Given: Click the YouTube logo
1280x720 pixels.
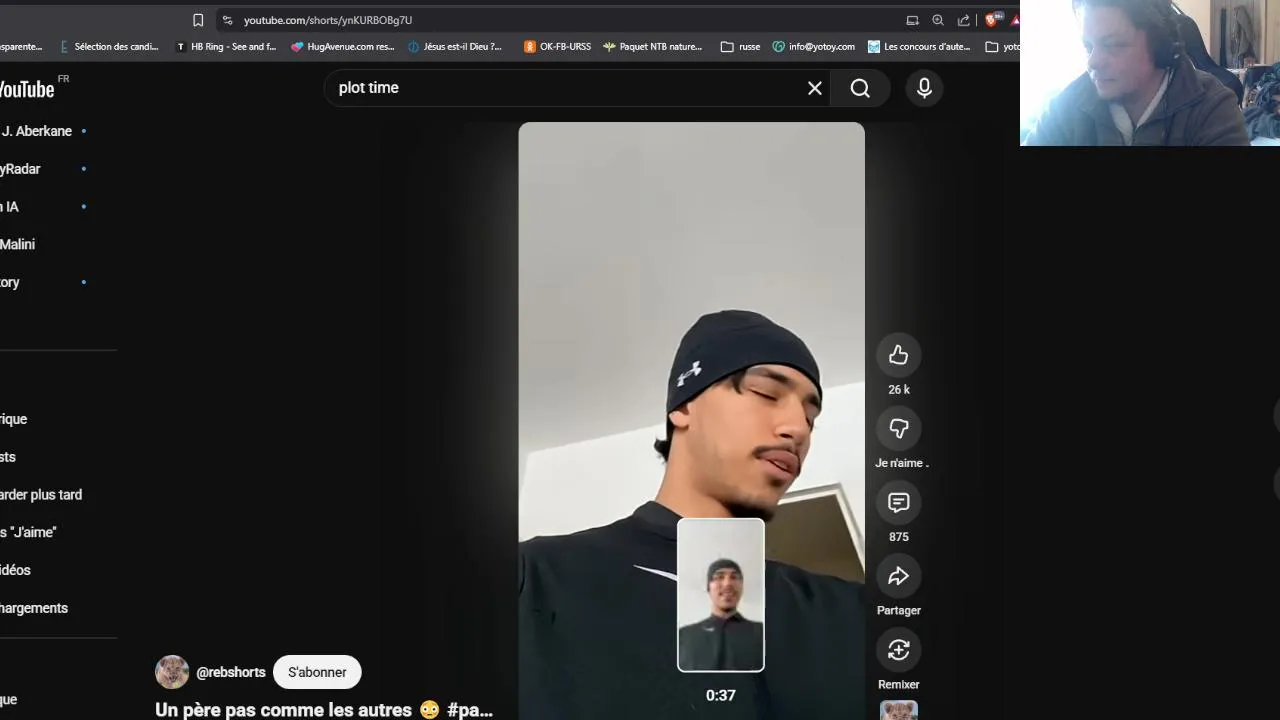Looking at the screenshot, I should pos(27,89).
